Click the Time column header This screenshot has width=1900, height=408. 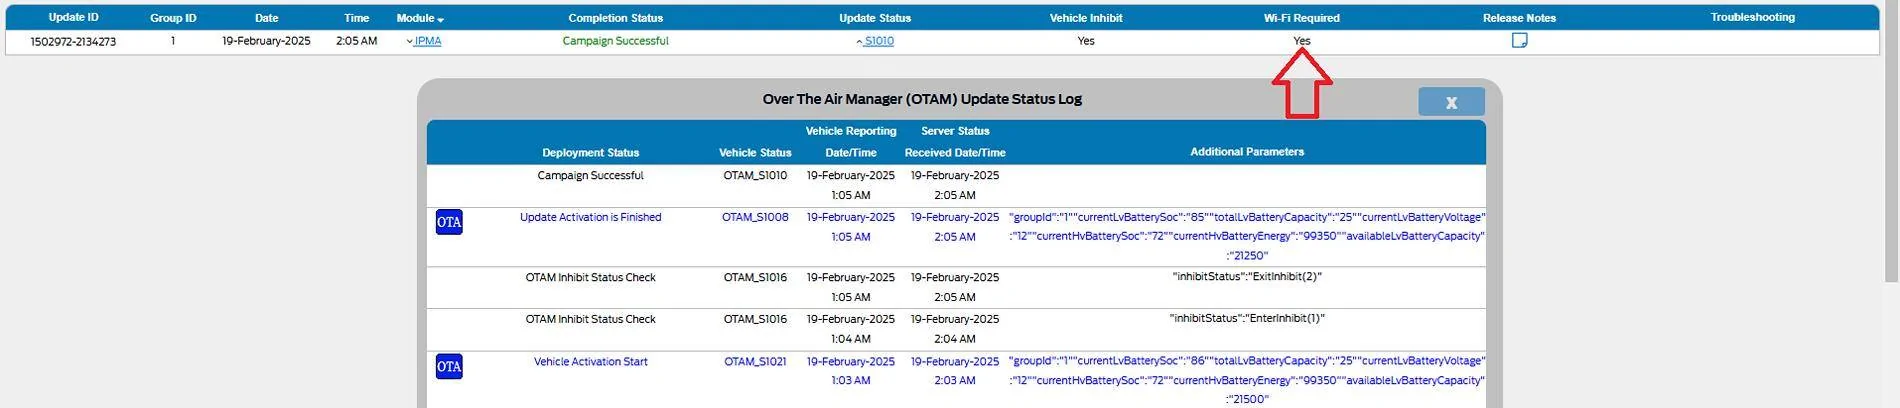(356, 18)
